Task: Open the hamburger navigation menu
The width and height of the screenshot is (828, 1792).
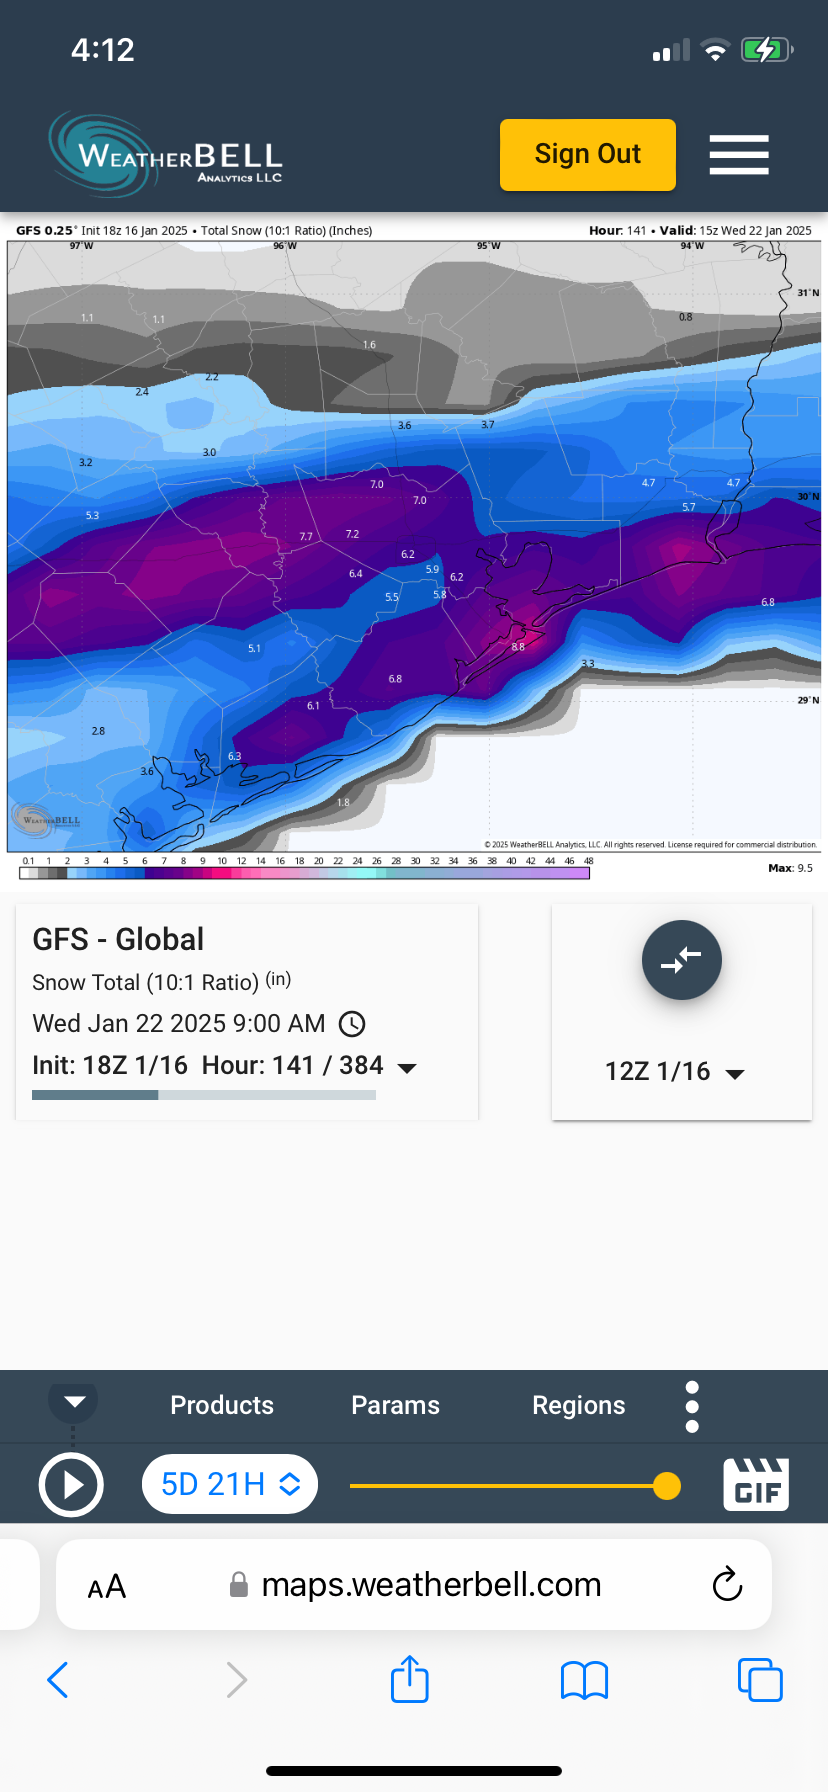Action: coord(739,155)
